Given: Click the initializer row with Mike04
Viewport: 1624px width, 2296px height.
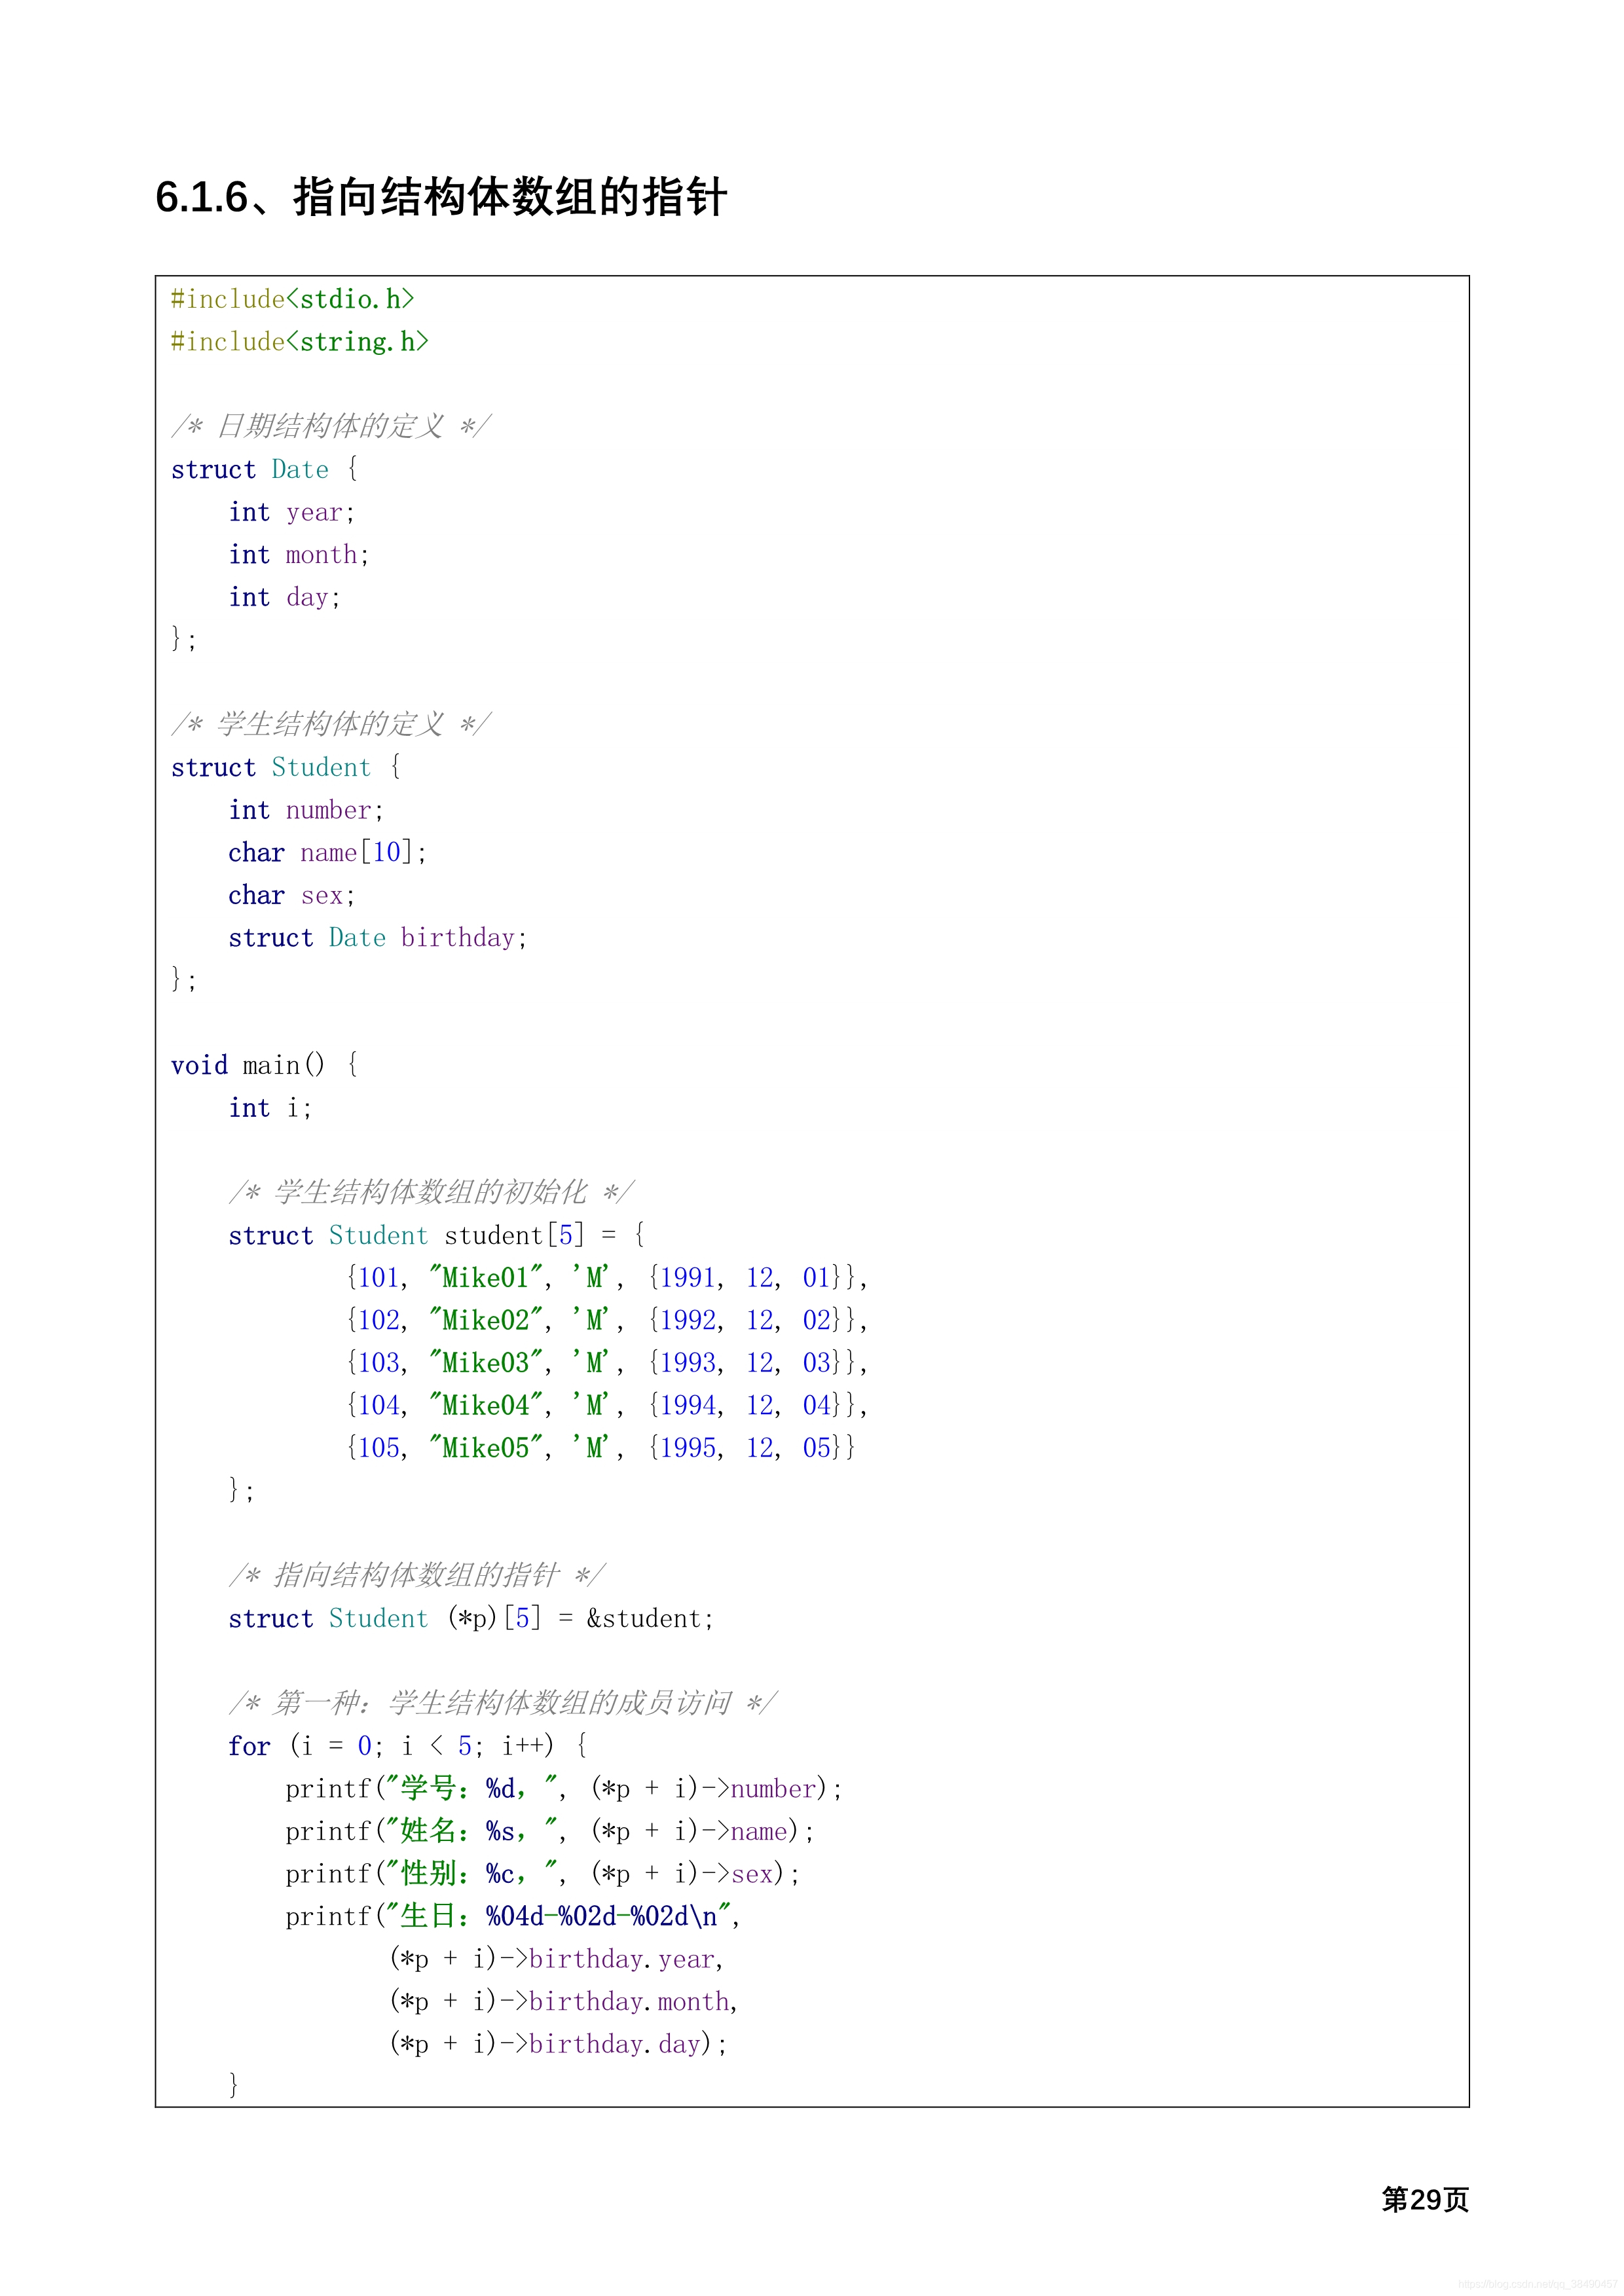Looking at the screenshot, I should tap(606, 1405).
